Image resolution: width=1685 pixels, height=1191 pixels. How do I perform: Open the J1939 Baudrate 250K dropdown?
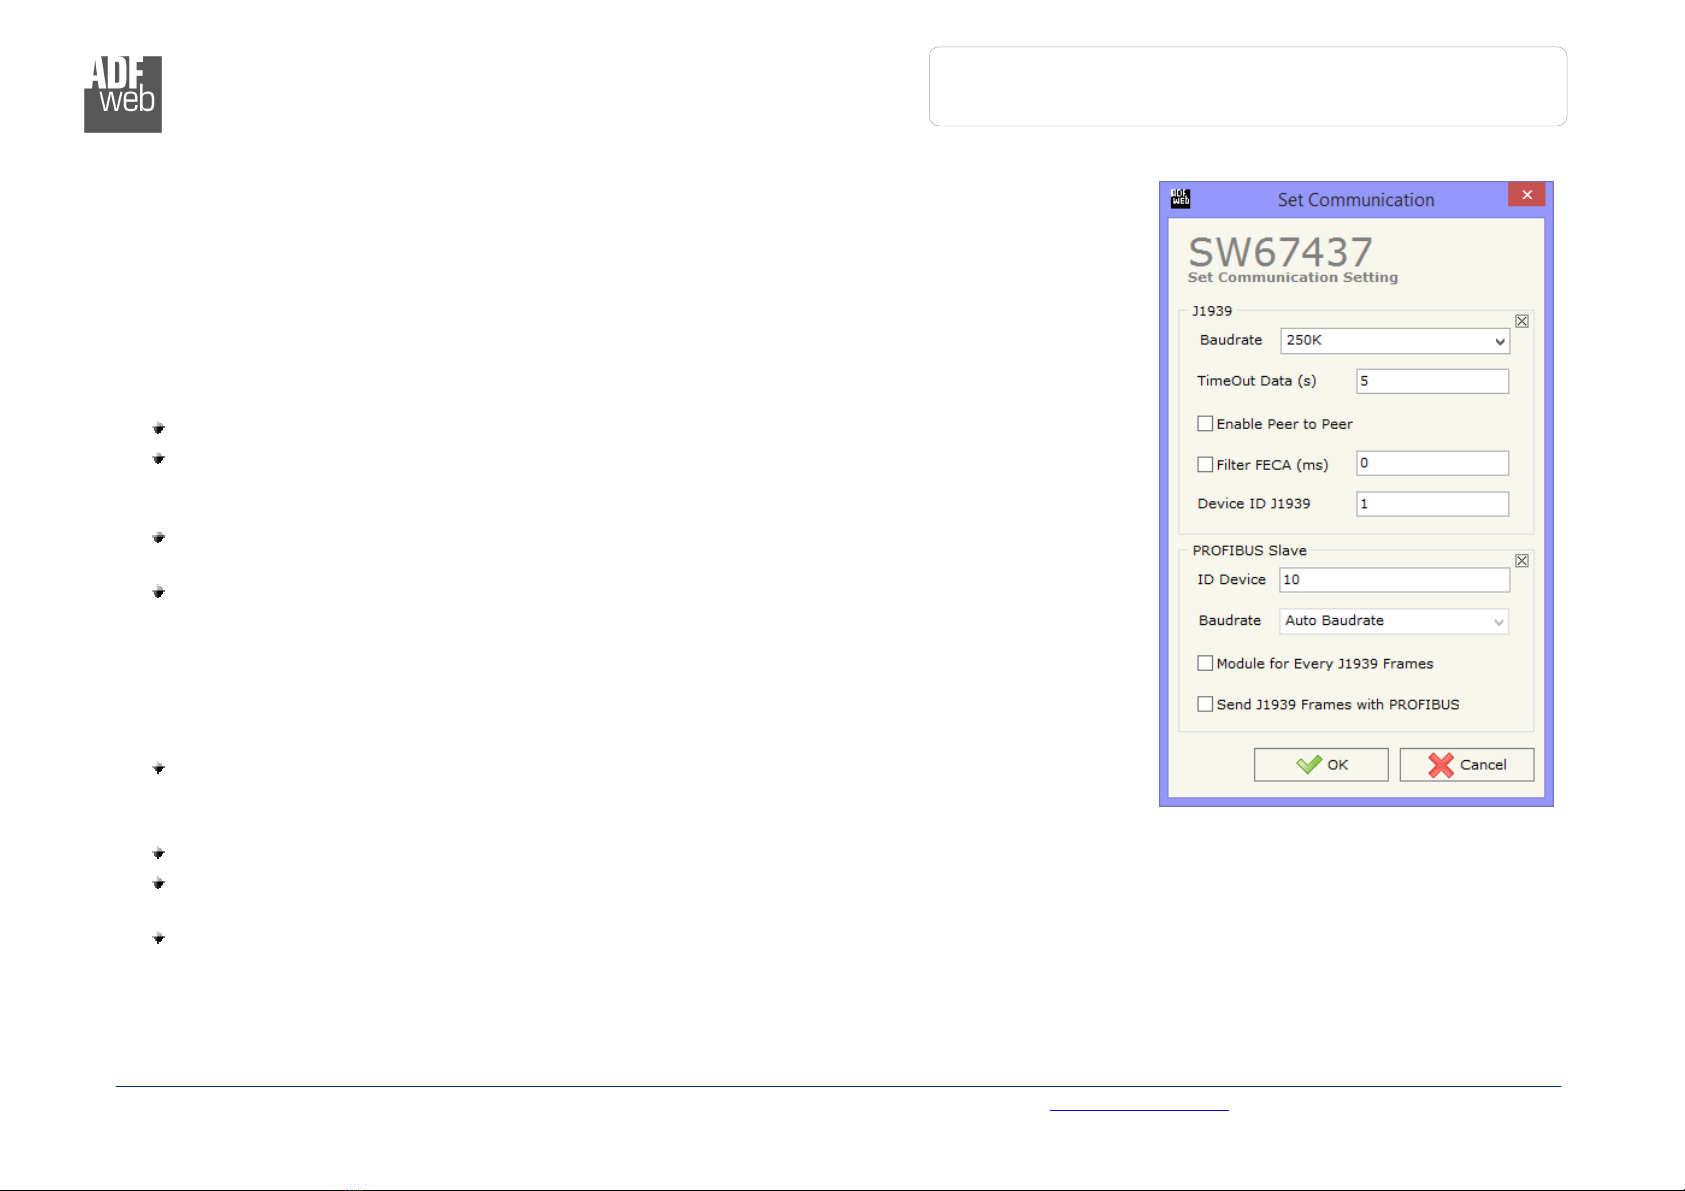[x=1395, y=341]
